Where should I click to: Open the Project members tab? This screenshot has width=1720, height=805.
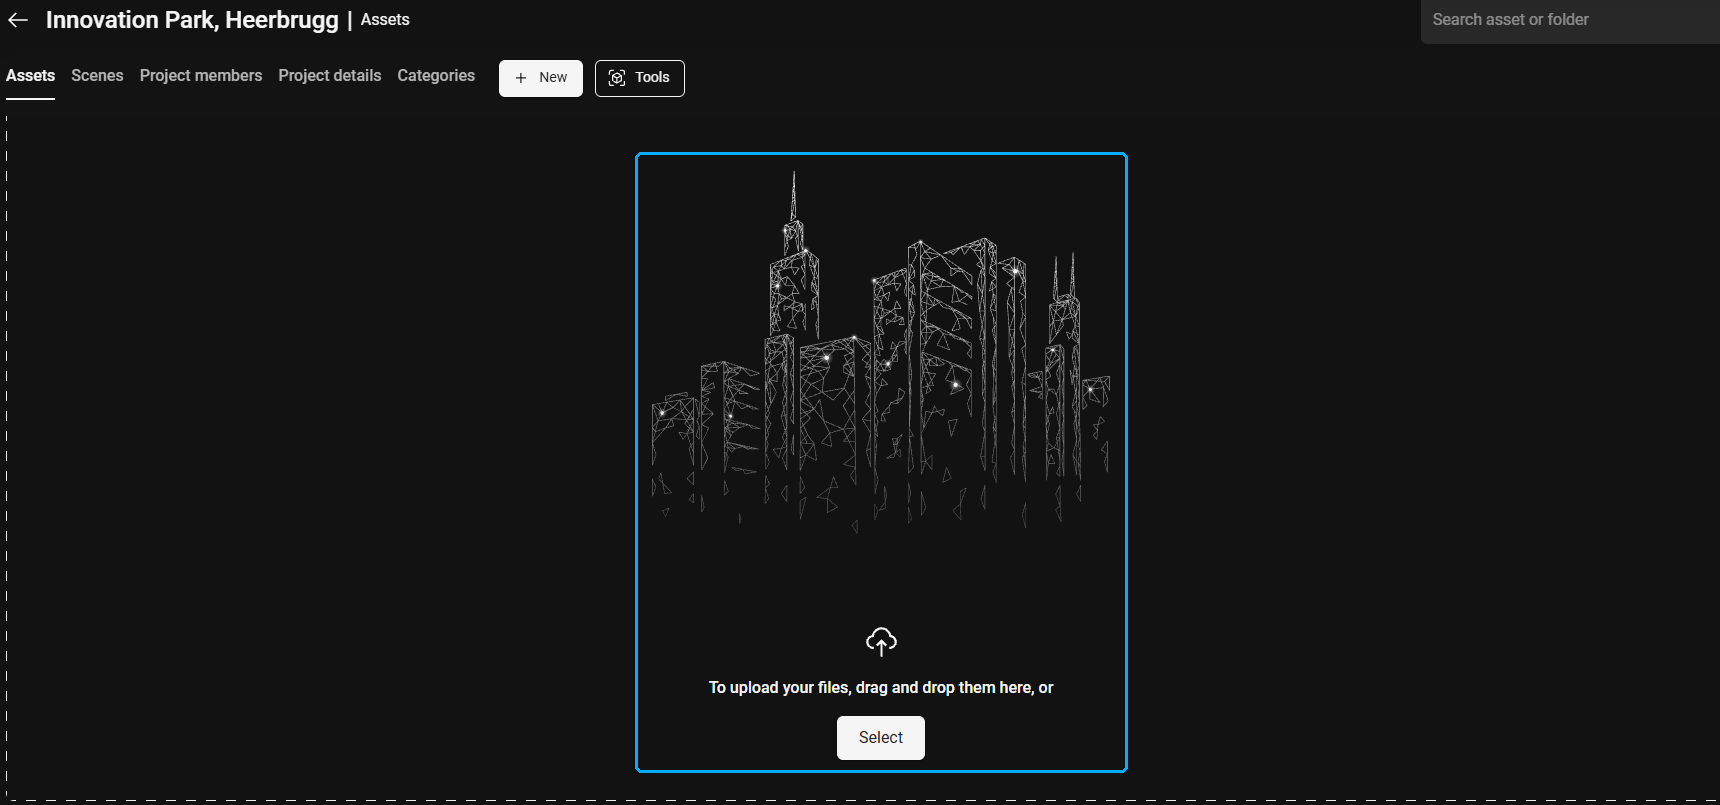(x=201, y=76)
